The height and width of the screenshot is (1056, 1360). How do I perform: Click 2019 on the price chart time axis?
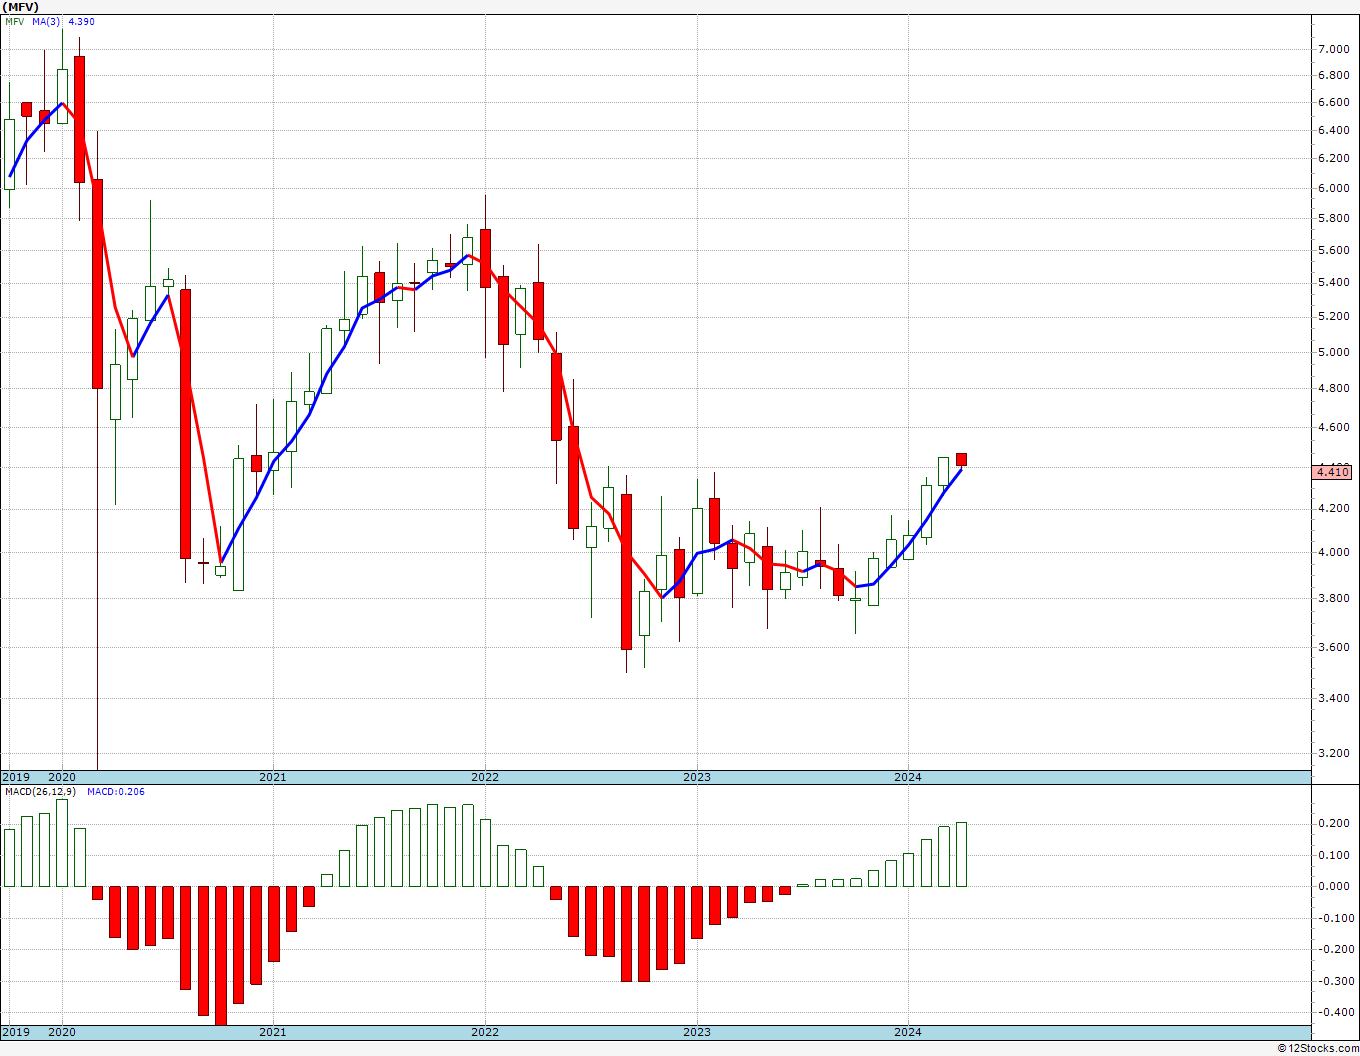(x=15, y=777)
